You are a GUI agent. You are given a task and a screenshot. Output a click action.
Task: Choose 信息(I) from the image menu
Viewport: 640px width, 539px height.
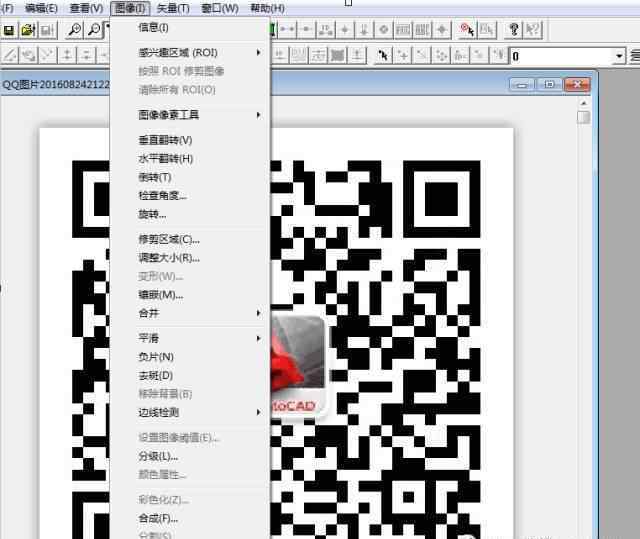(189, 28)
